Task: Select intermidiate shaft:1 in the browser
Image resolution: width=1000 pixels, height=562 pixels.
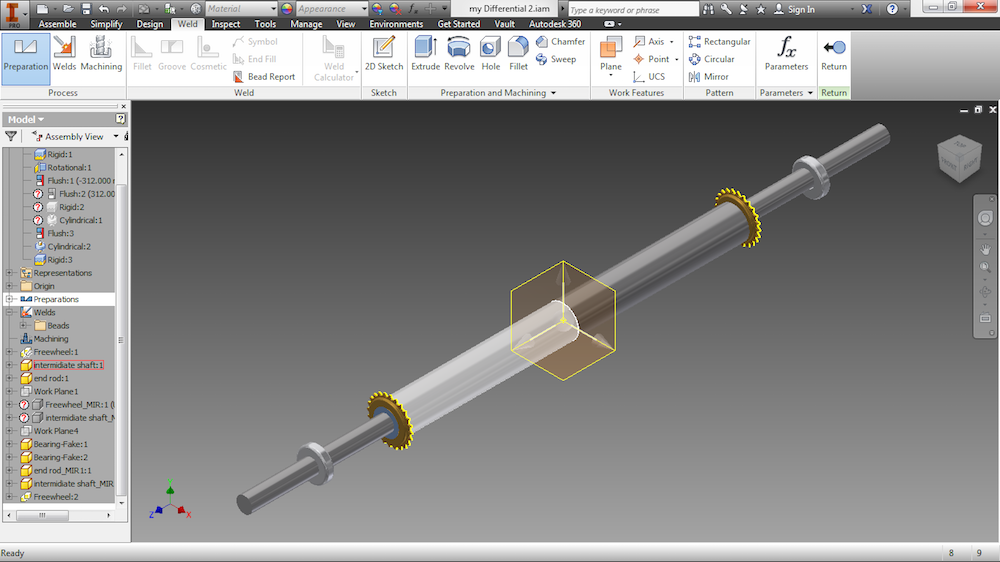Action: click(68, 365)
